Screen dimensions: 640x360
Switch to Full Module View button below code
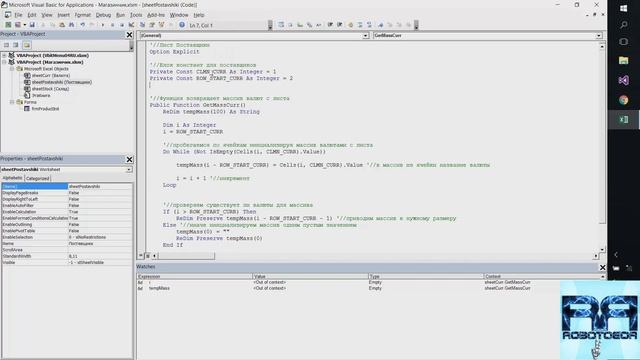click(x=148, y=256)
